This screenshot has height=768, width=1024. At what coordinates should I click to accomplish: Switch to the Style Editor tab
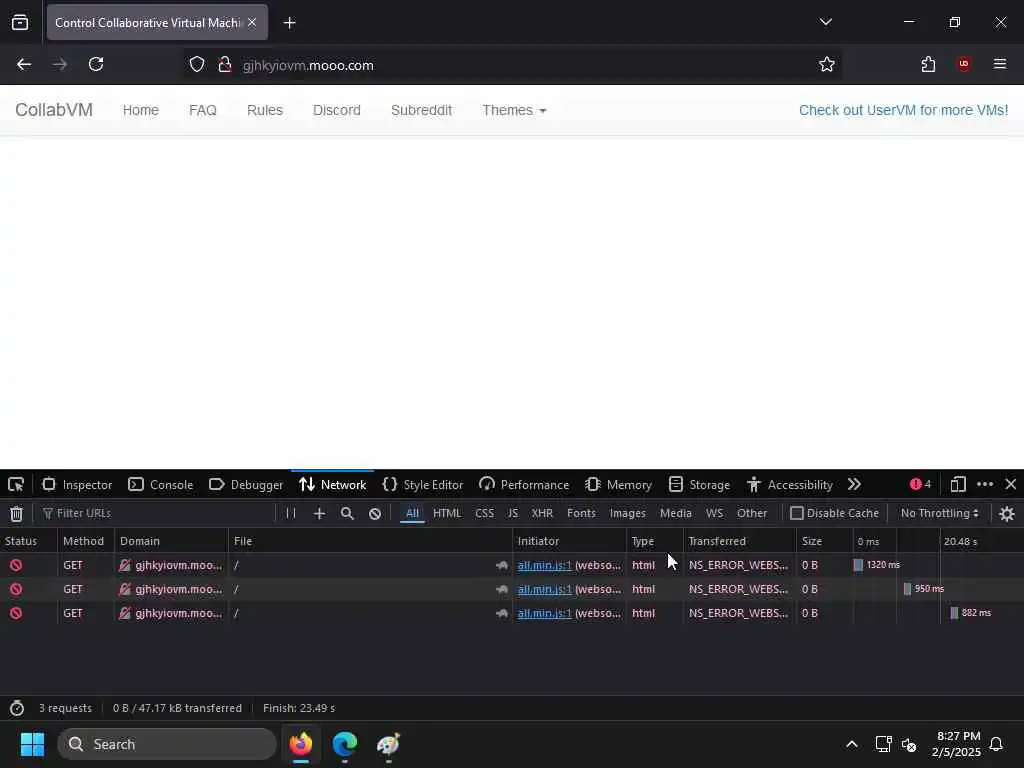[x=423, y=485]
